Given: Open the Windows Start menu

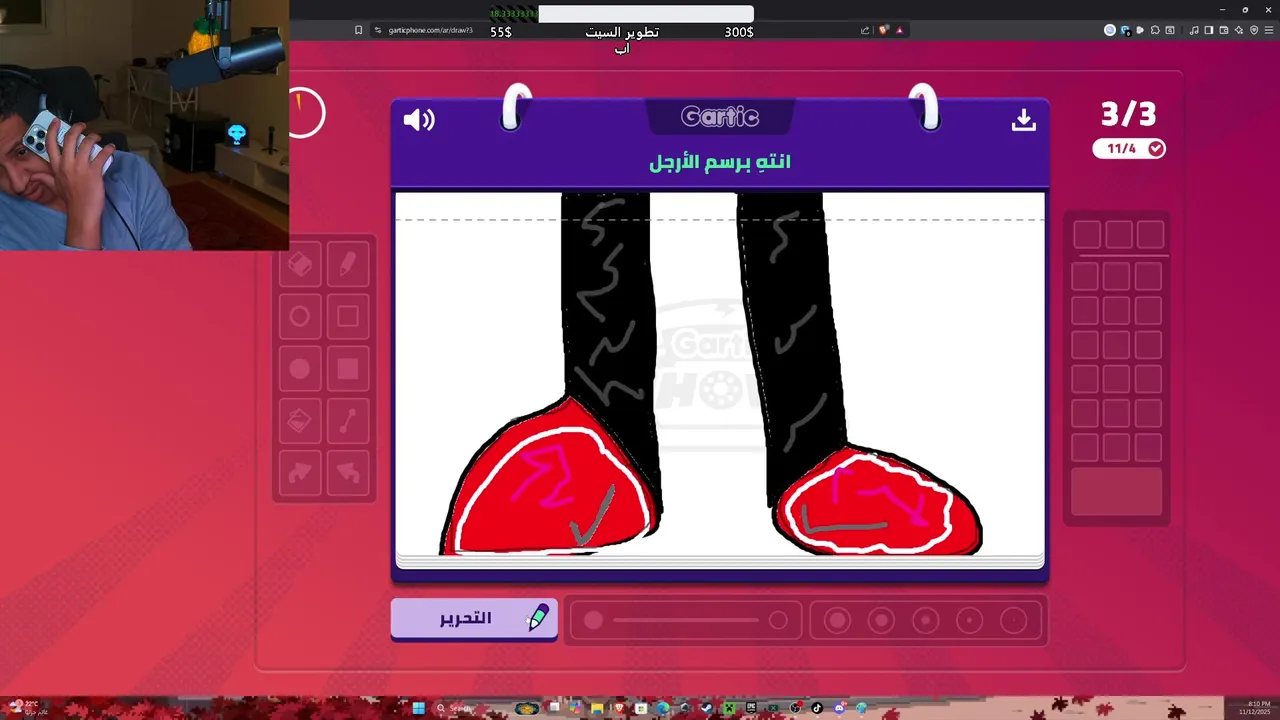Looking at the screenshot, I should (x=418, y=708).
